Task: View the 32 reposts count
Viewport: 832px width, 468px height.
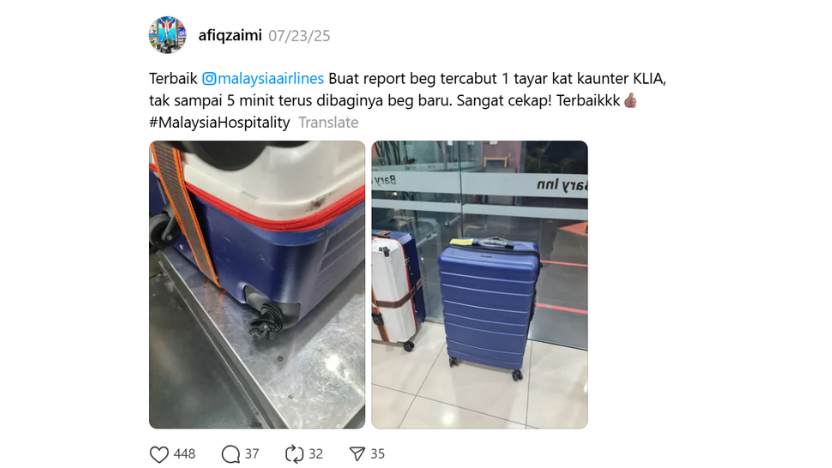Action: pos(316,454)
